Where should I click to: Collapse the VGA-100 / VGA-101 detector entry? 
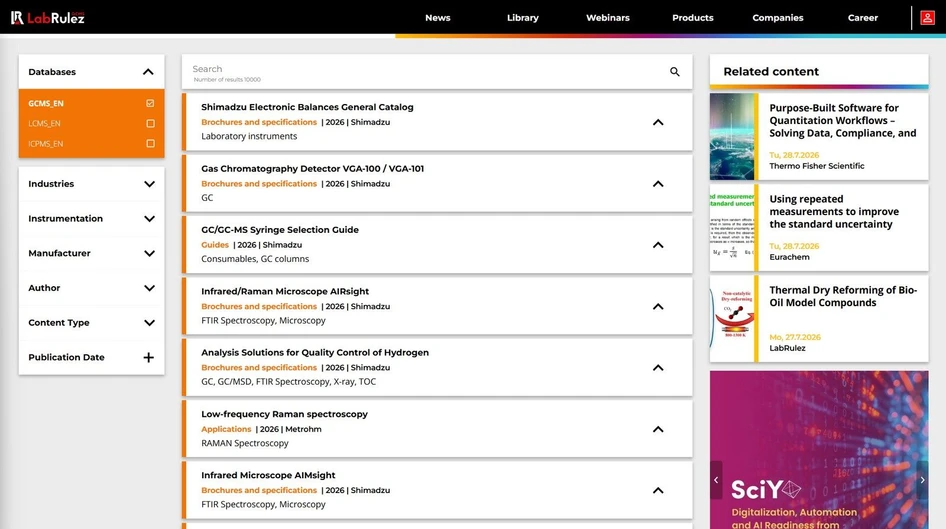point(658,184)
